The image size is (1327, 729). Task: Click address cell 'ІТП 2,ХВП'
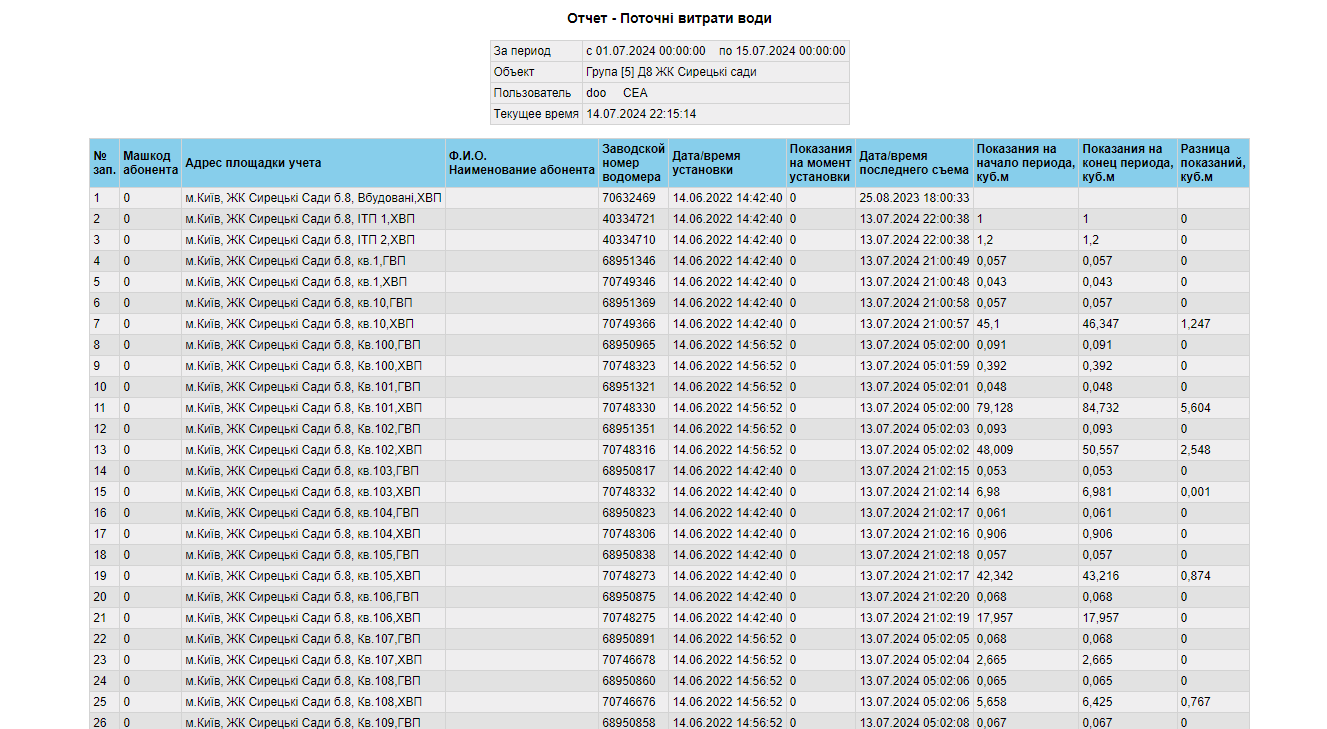tap(313, 240)
